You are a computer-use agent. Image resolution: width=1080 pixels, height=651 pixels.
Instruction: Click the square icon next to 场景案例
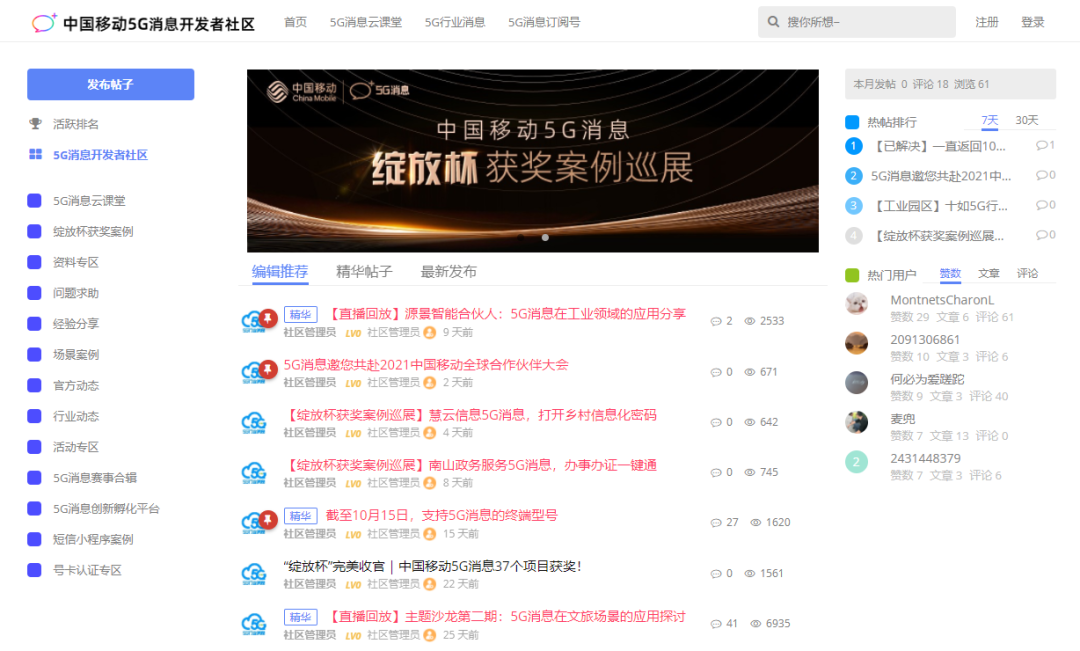click(x=34, y=354)
